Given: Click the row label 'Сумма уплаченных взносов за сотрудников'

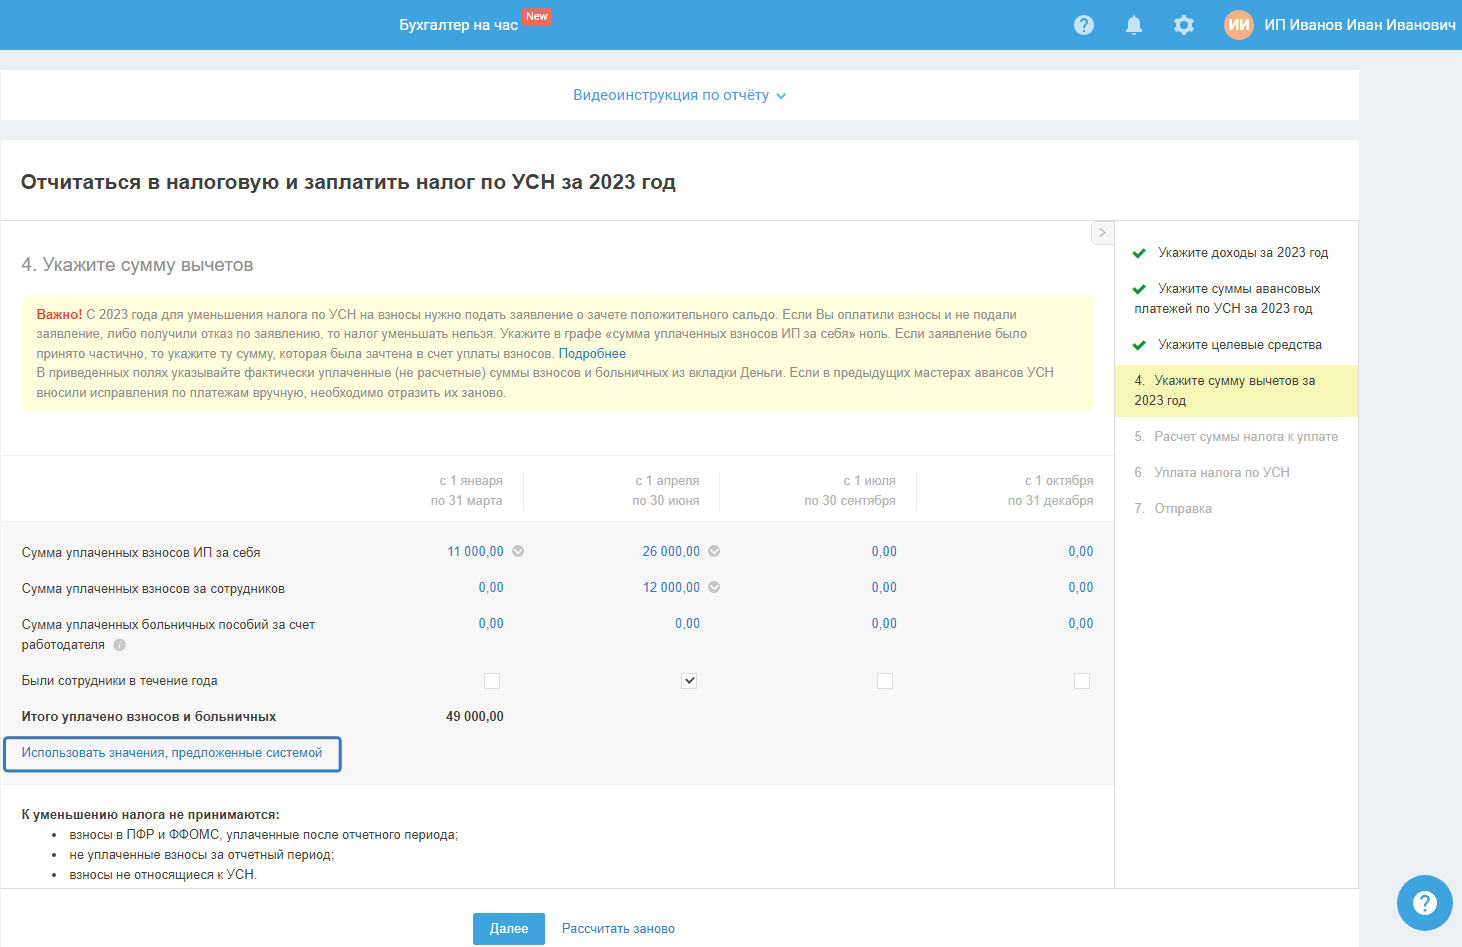Looking at the screenshot, I should click(153, 589).
